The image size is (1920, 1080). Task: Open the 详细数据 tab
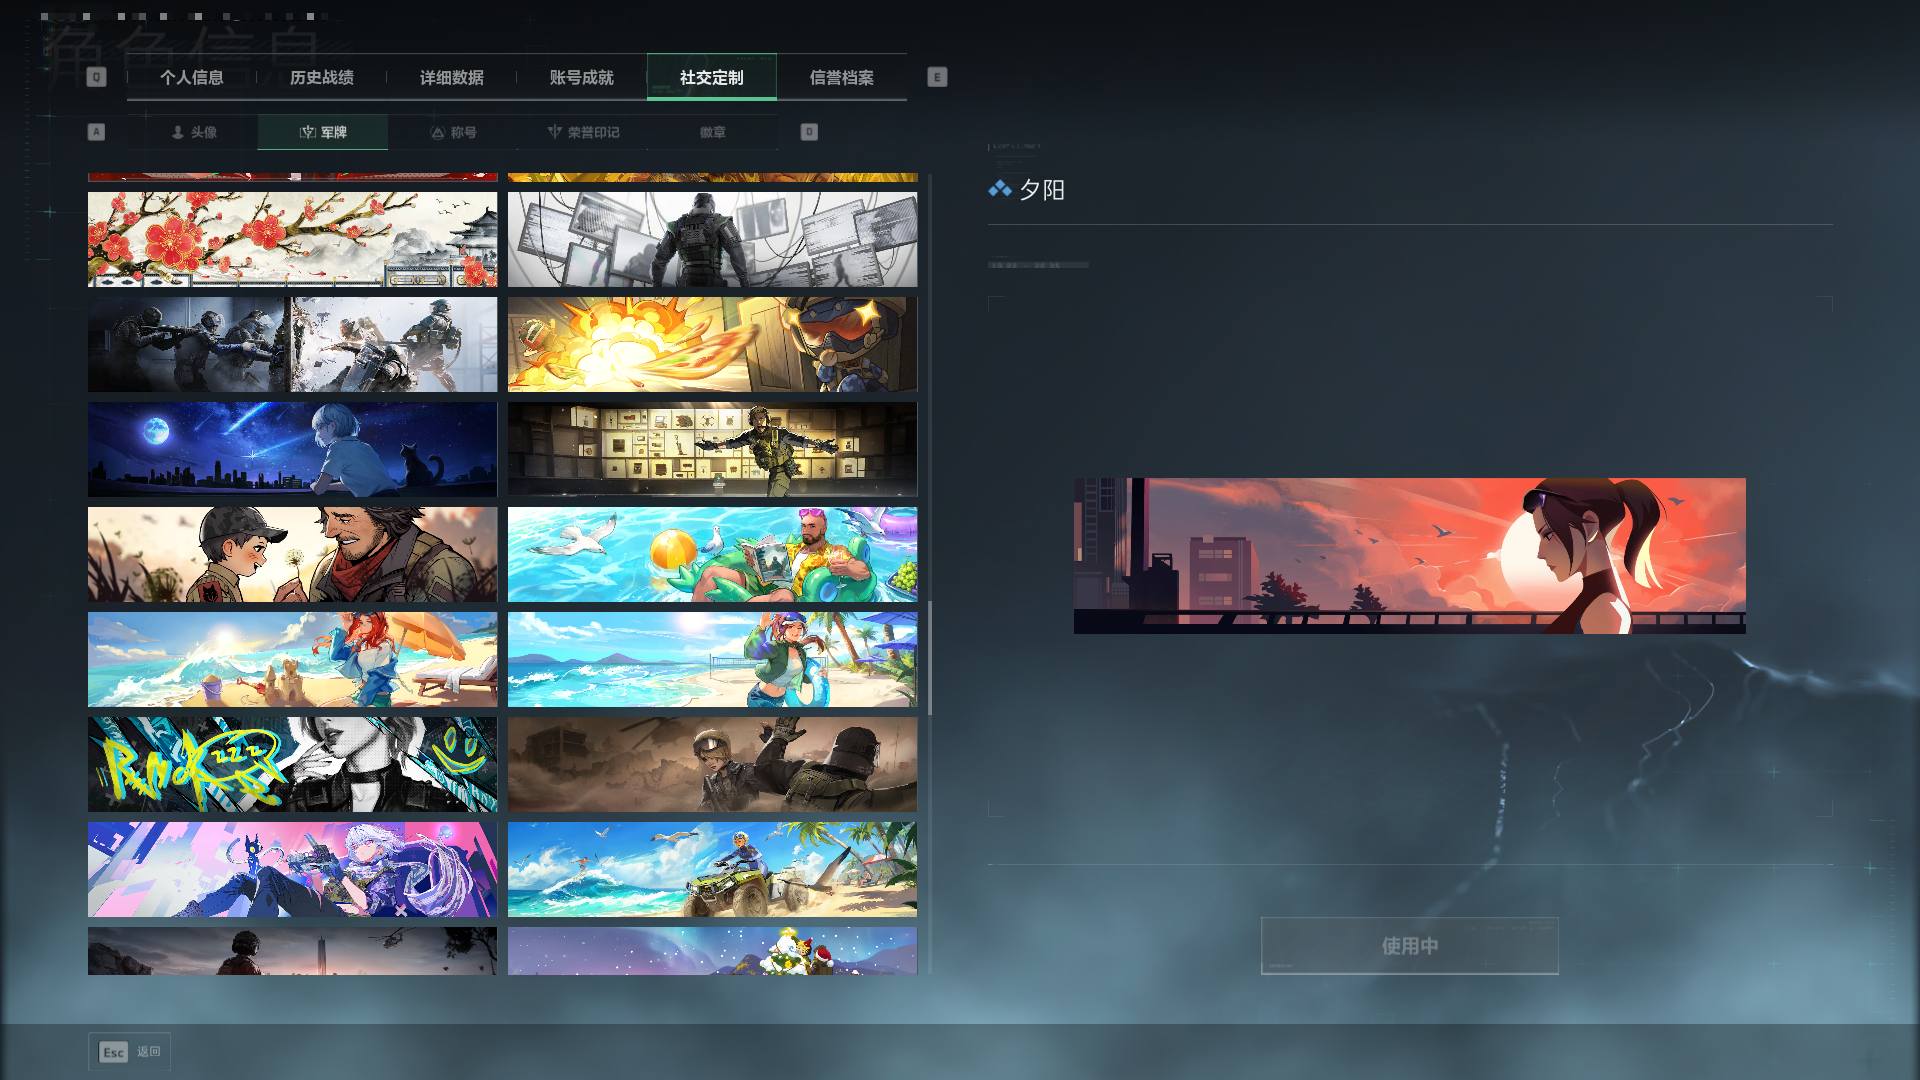click(452, 77)
